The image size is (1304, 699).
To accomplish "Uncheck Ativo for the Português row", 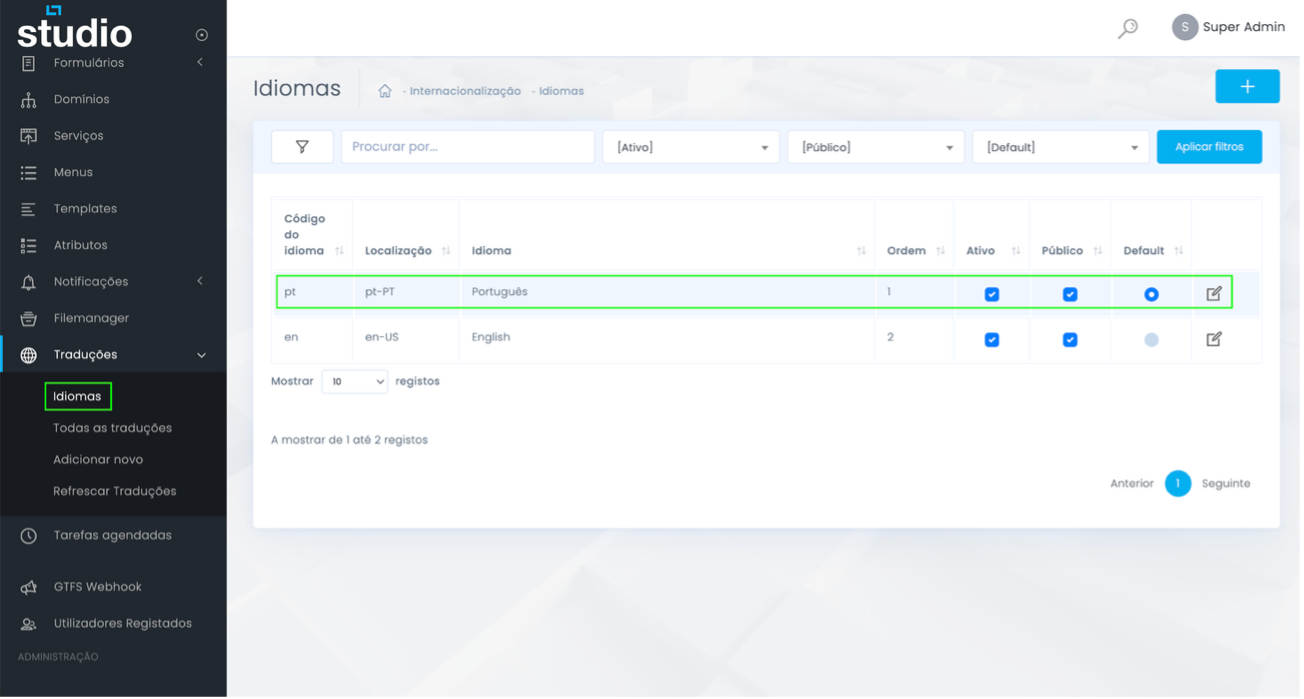I will pos(991,293).
